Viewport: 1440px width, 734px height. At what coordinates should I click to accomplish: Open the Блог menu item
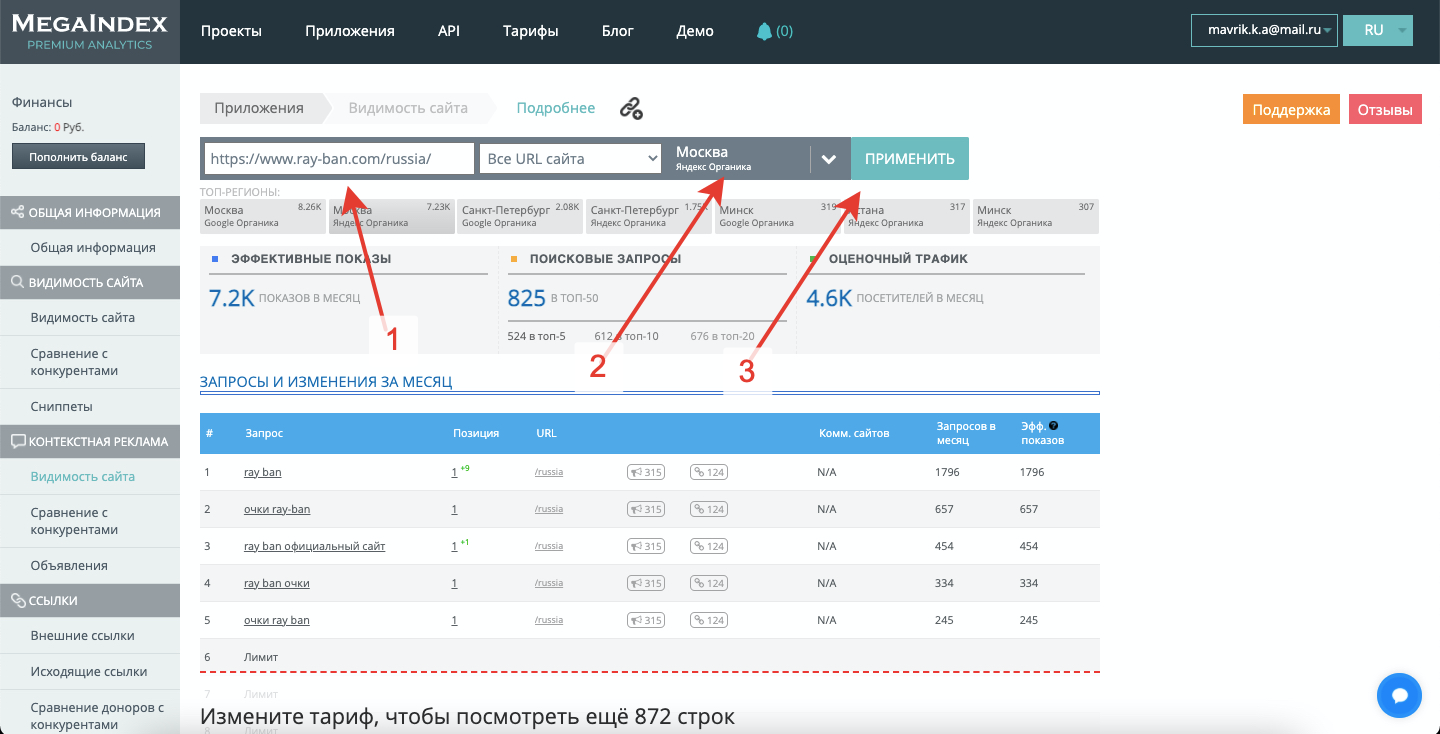[x=618, y=31]
